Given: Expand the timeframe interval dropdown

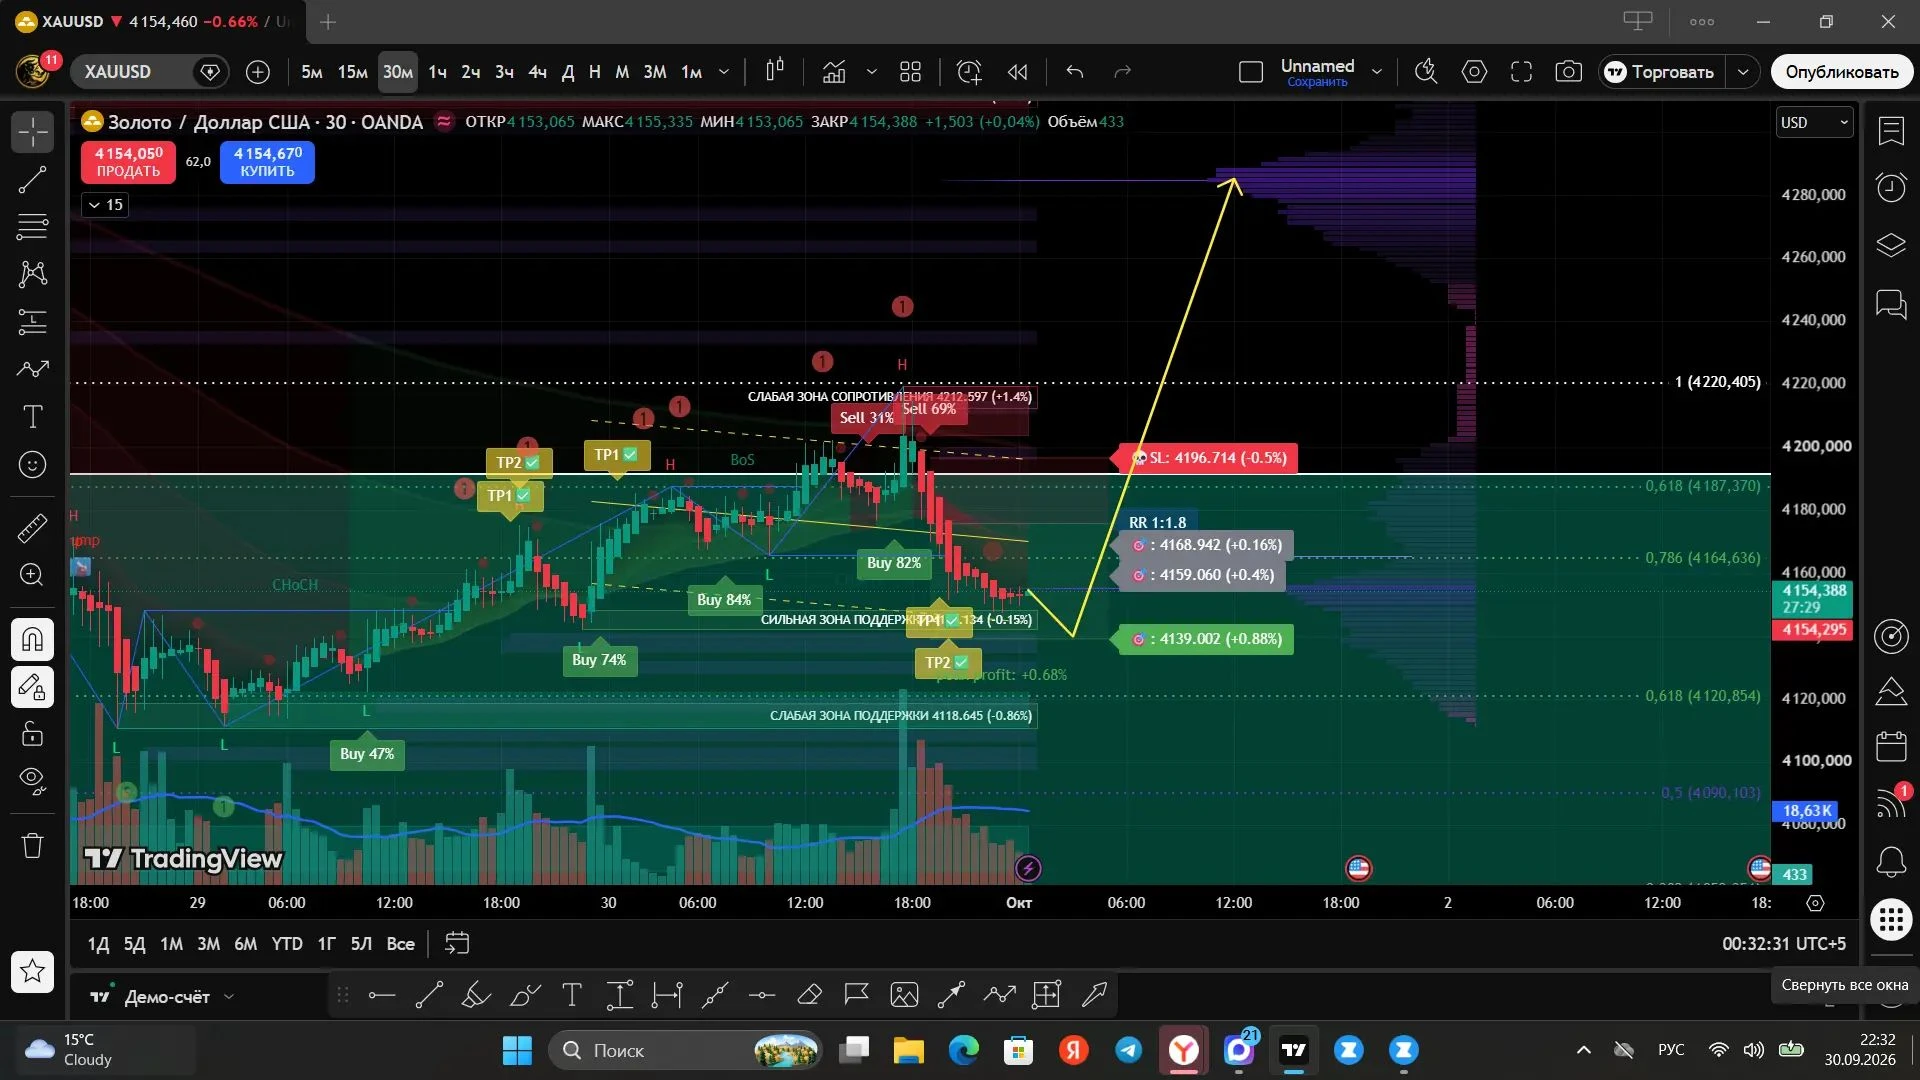Looking at the screenshot, I should point(724,72).
